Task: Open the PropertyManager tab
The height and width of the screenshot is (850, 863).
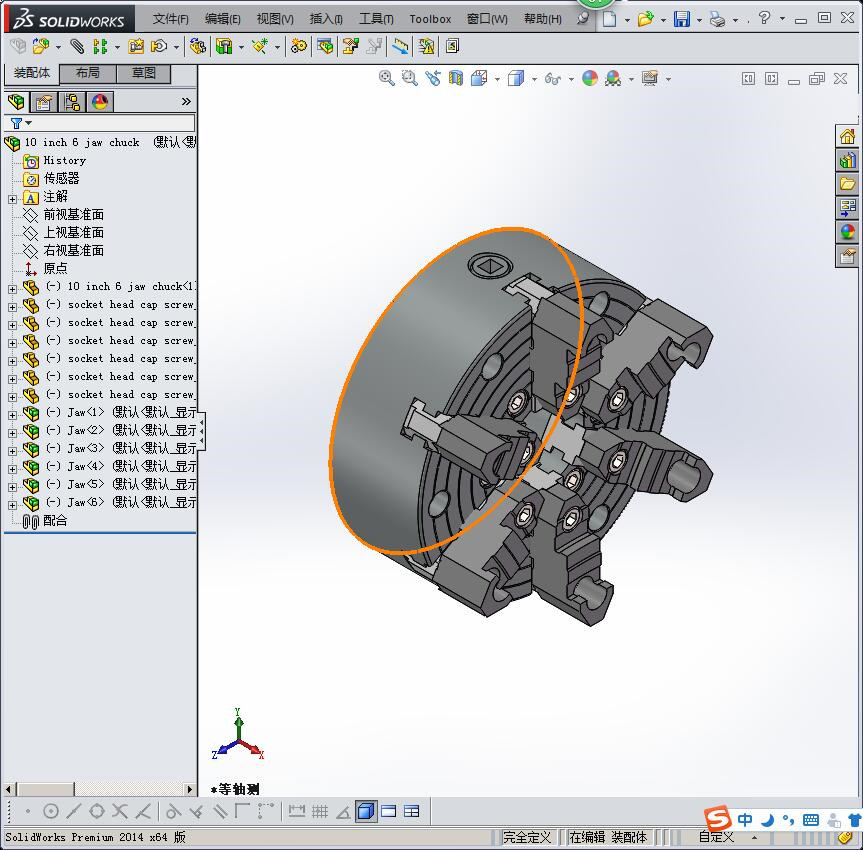Action: point(43,102)
